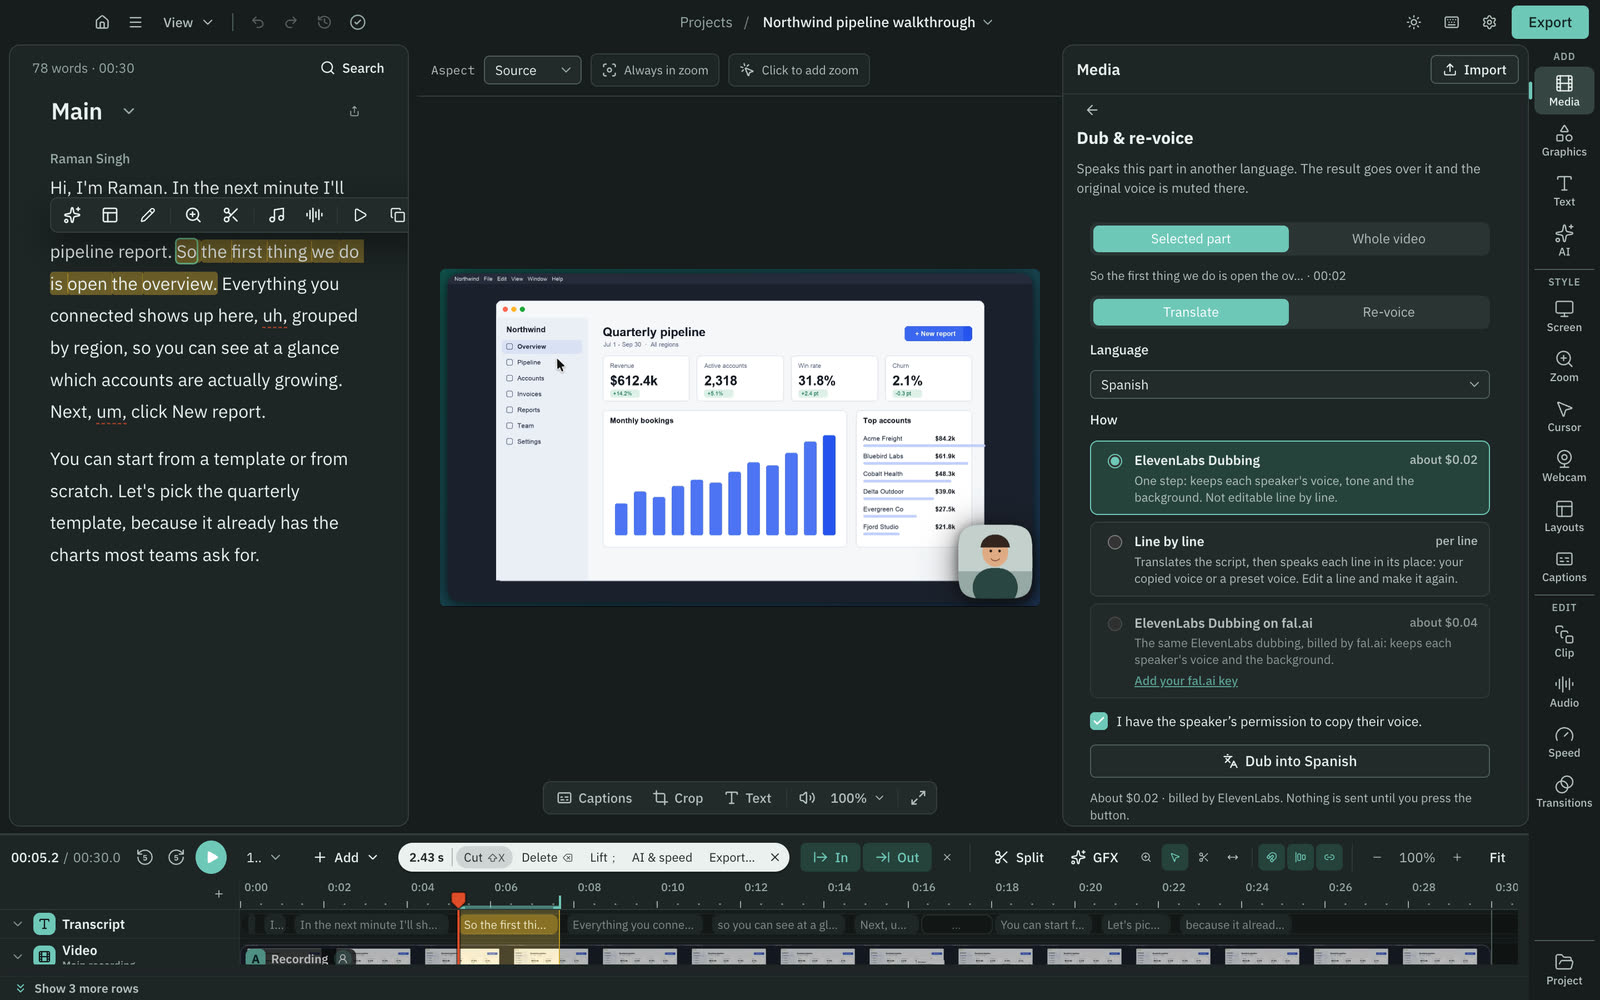The width and height of the screenshot is (1600, 1000).
Task: Click the timeline playhead marker
Action: (458, 900)
